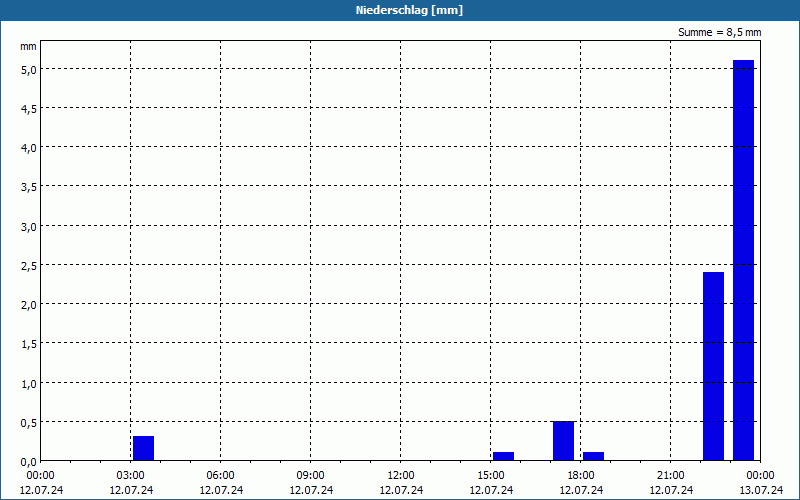The width and height of the screenshot is (800, 500).
Task: Click the '09:00' time axis label
Action: [x=310, y=476]
